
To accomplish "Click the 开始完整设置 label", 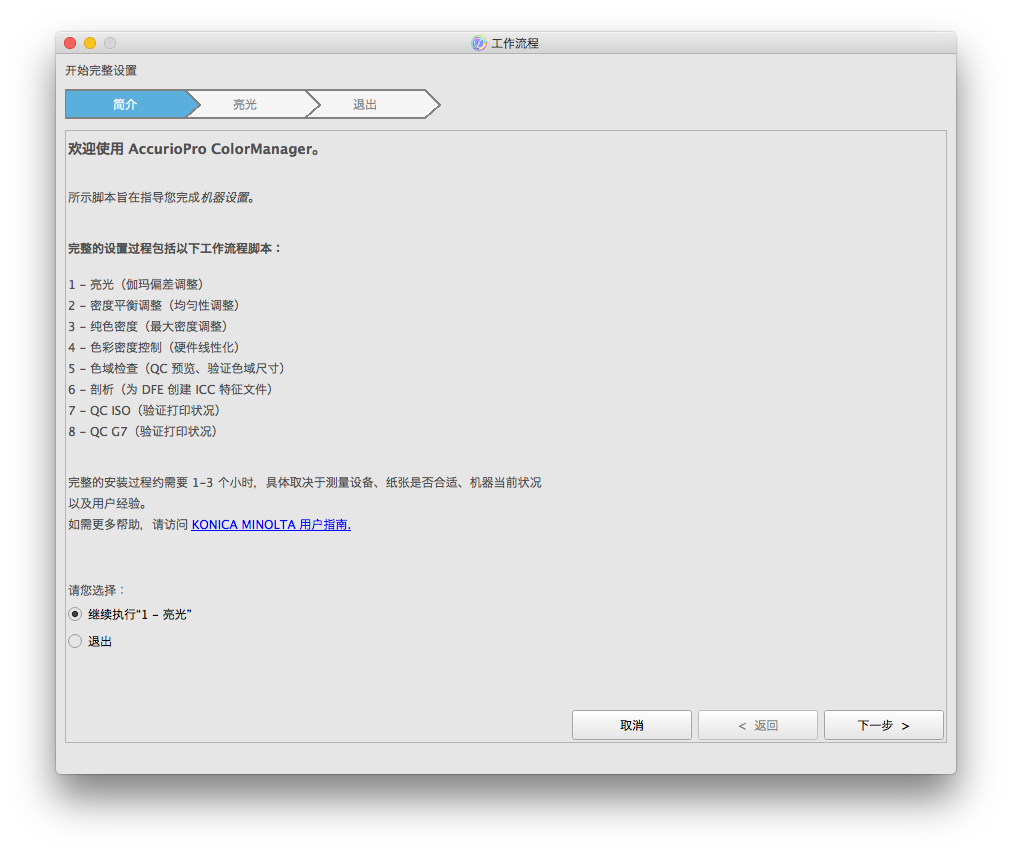I will (x=101, y=70).
